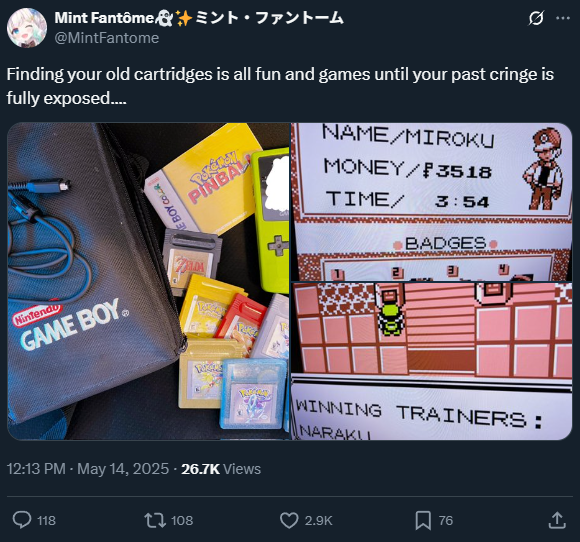The image size is (580, 542).
Task: Bookmark this post
Action: (423, 520)
